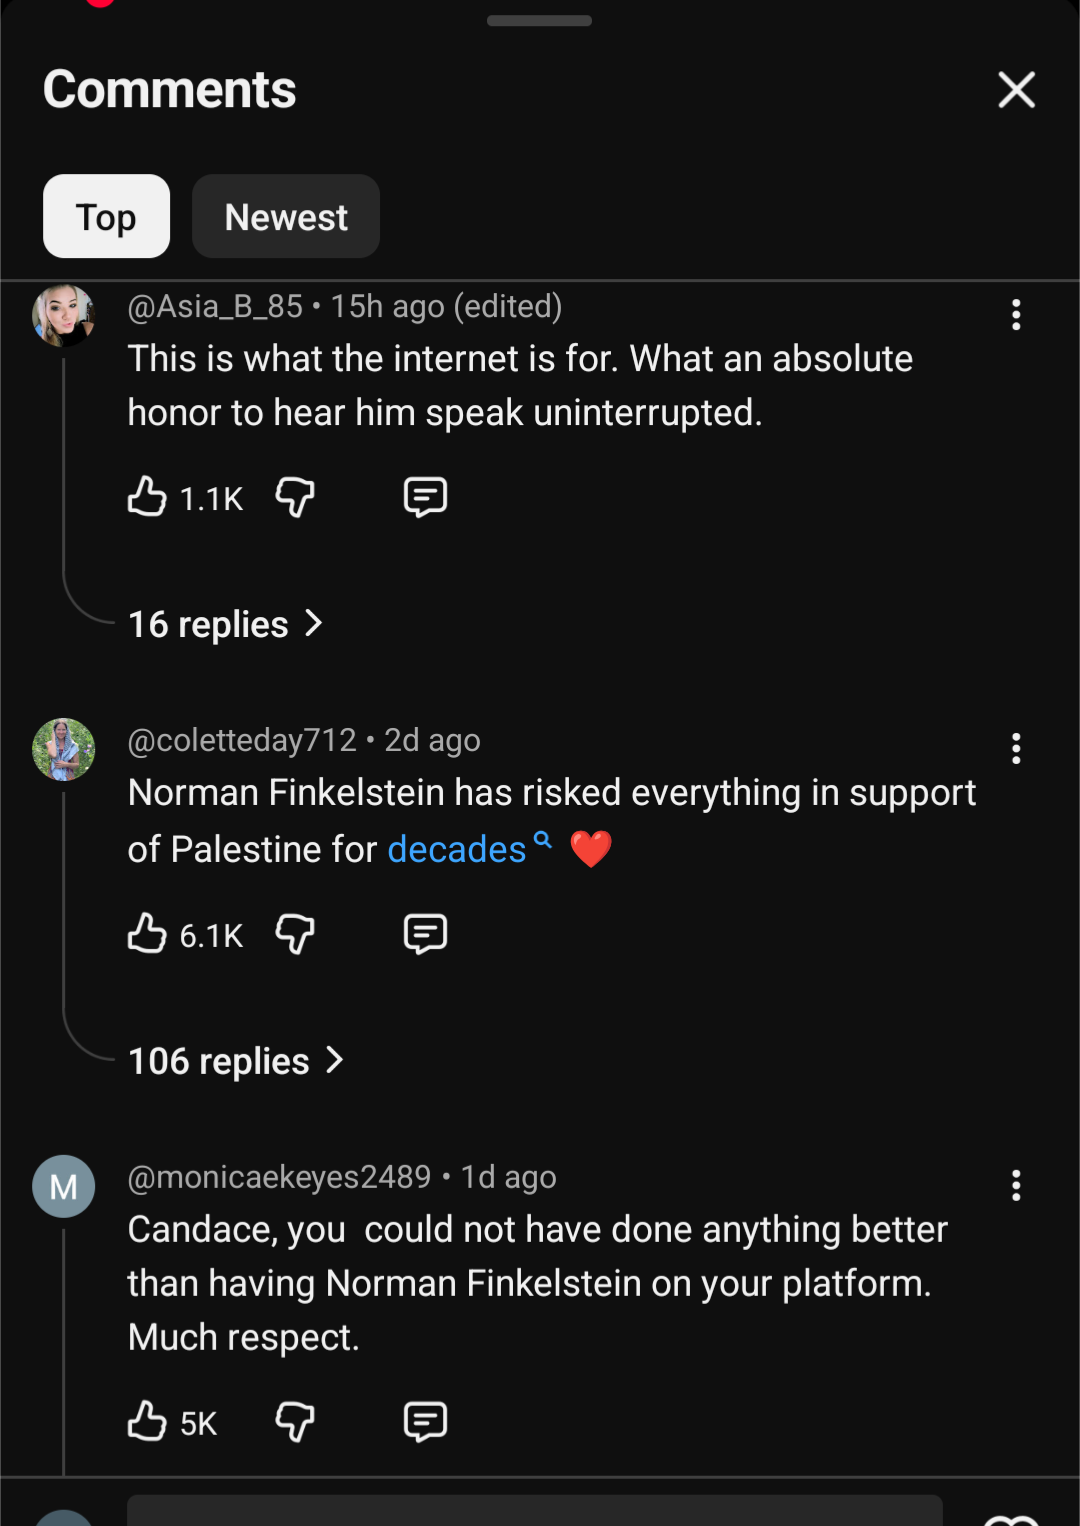Close the Comments panel

(x=1016, y=90)
